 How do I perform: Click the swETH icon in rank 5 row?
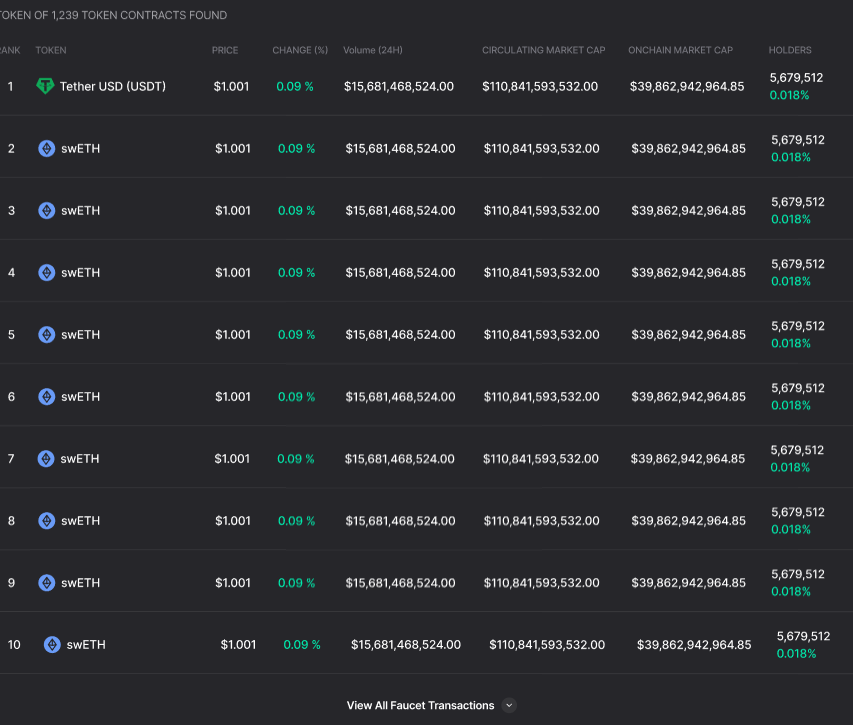47,334
